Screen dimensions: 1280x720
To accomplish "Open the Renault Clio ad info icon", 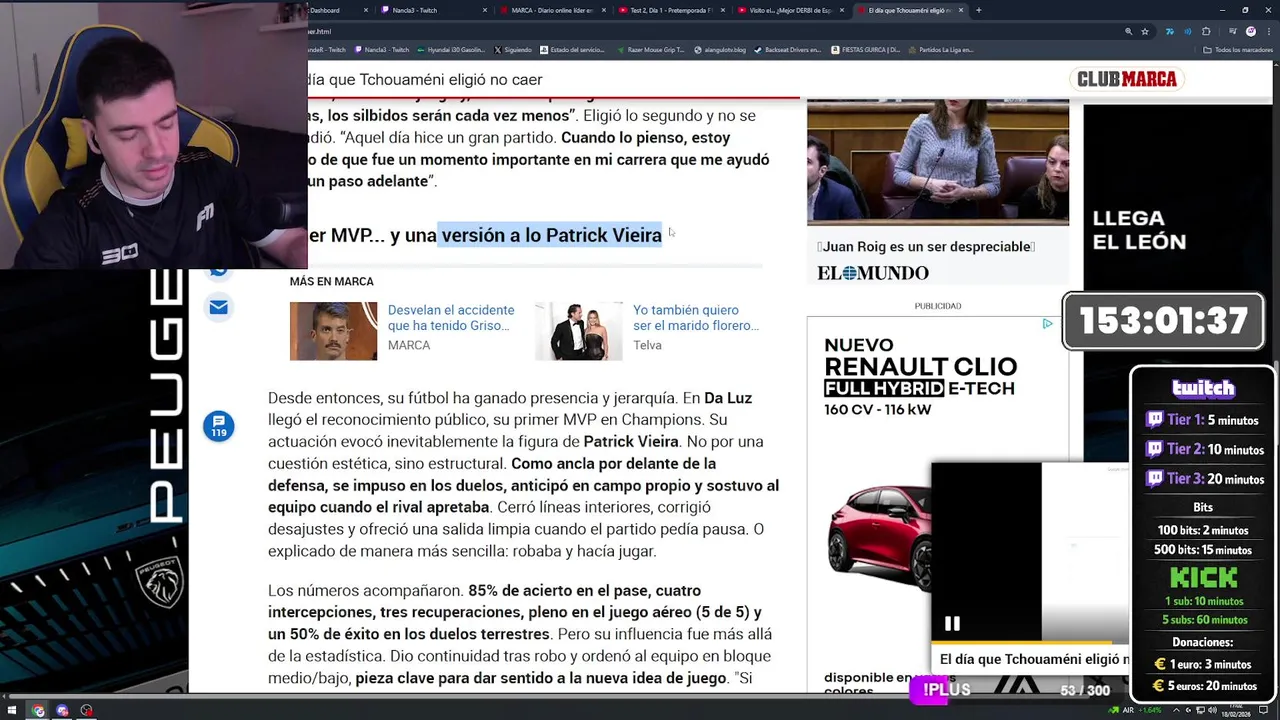I will (1047, 324).
